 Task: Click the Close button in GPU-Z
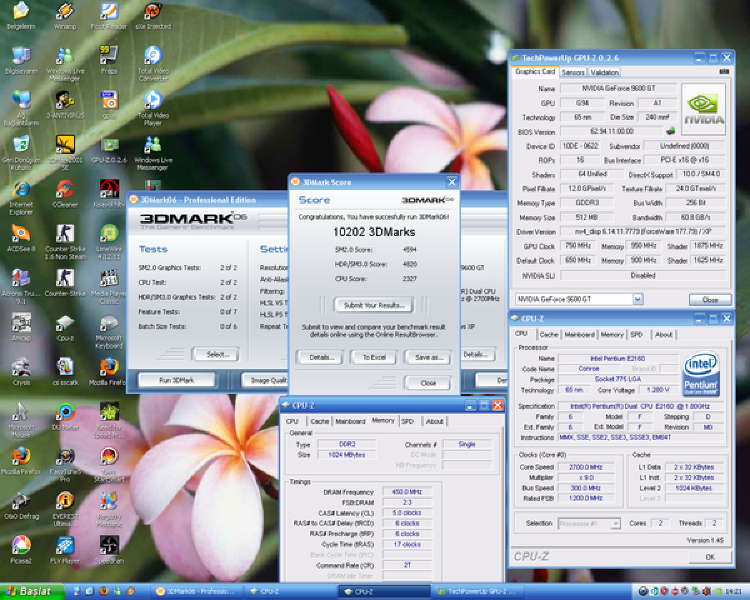pos(710,300)
